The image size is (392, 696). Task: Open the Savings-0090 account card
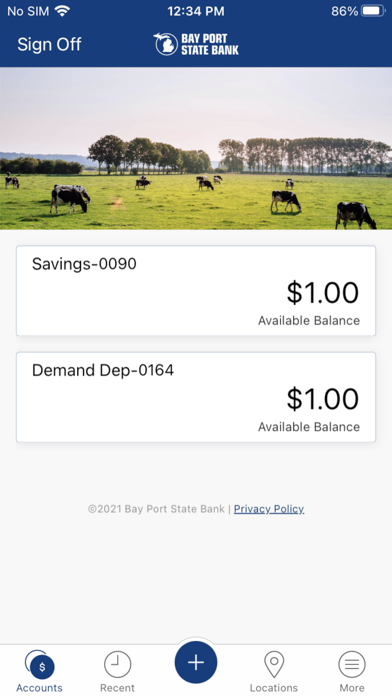tap(196, 291)
